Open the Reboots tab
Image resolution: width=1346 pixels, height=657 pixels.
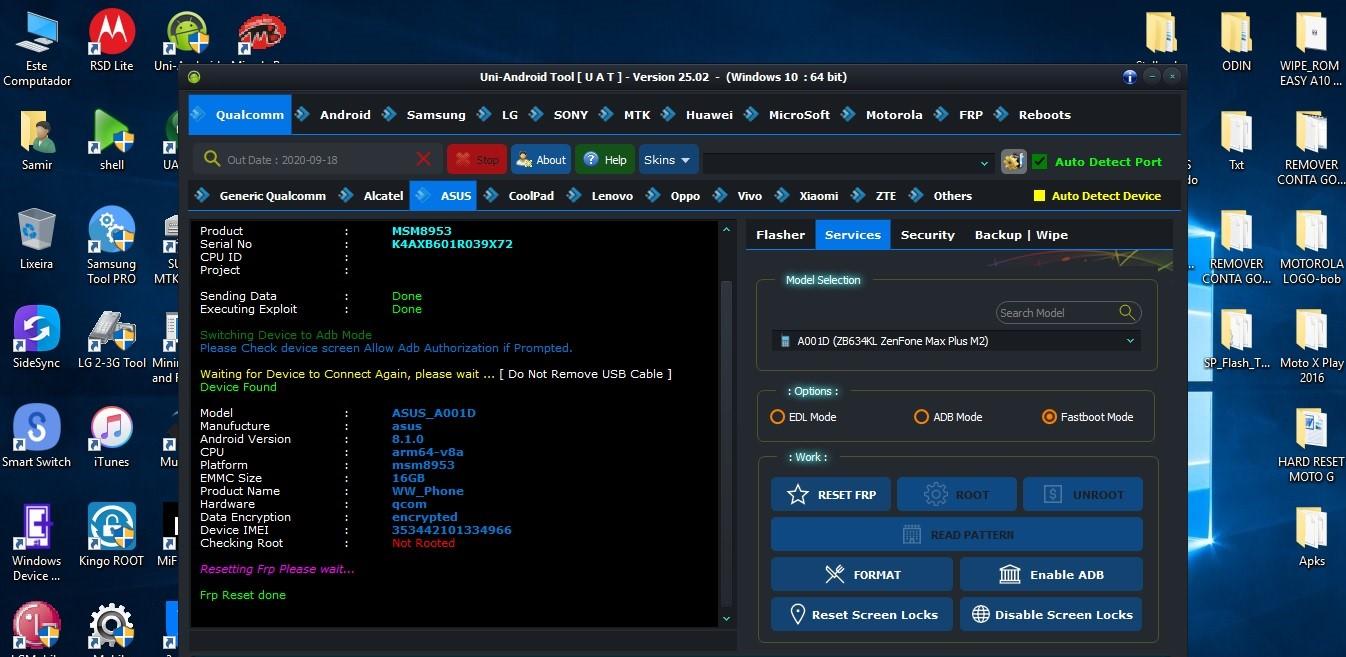(1044, 115)
